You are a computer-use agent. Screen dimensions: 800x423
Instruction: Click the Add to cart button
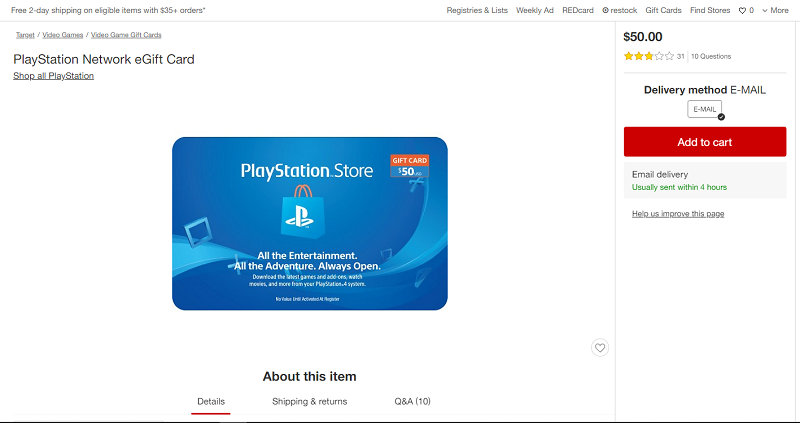coord(705,142)
